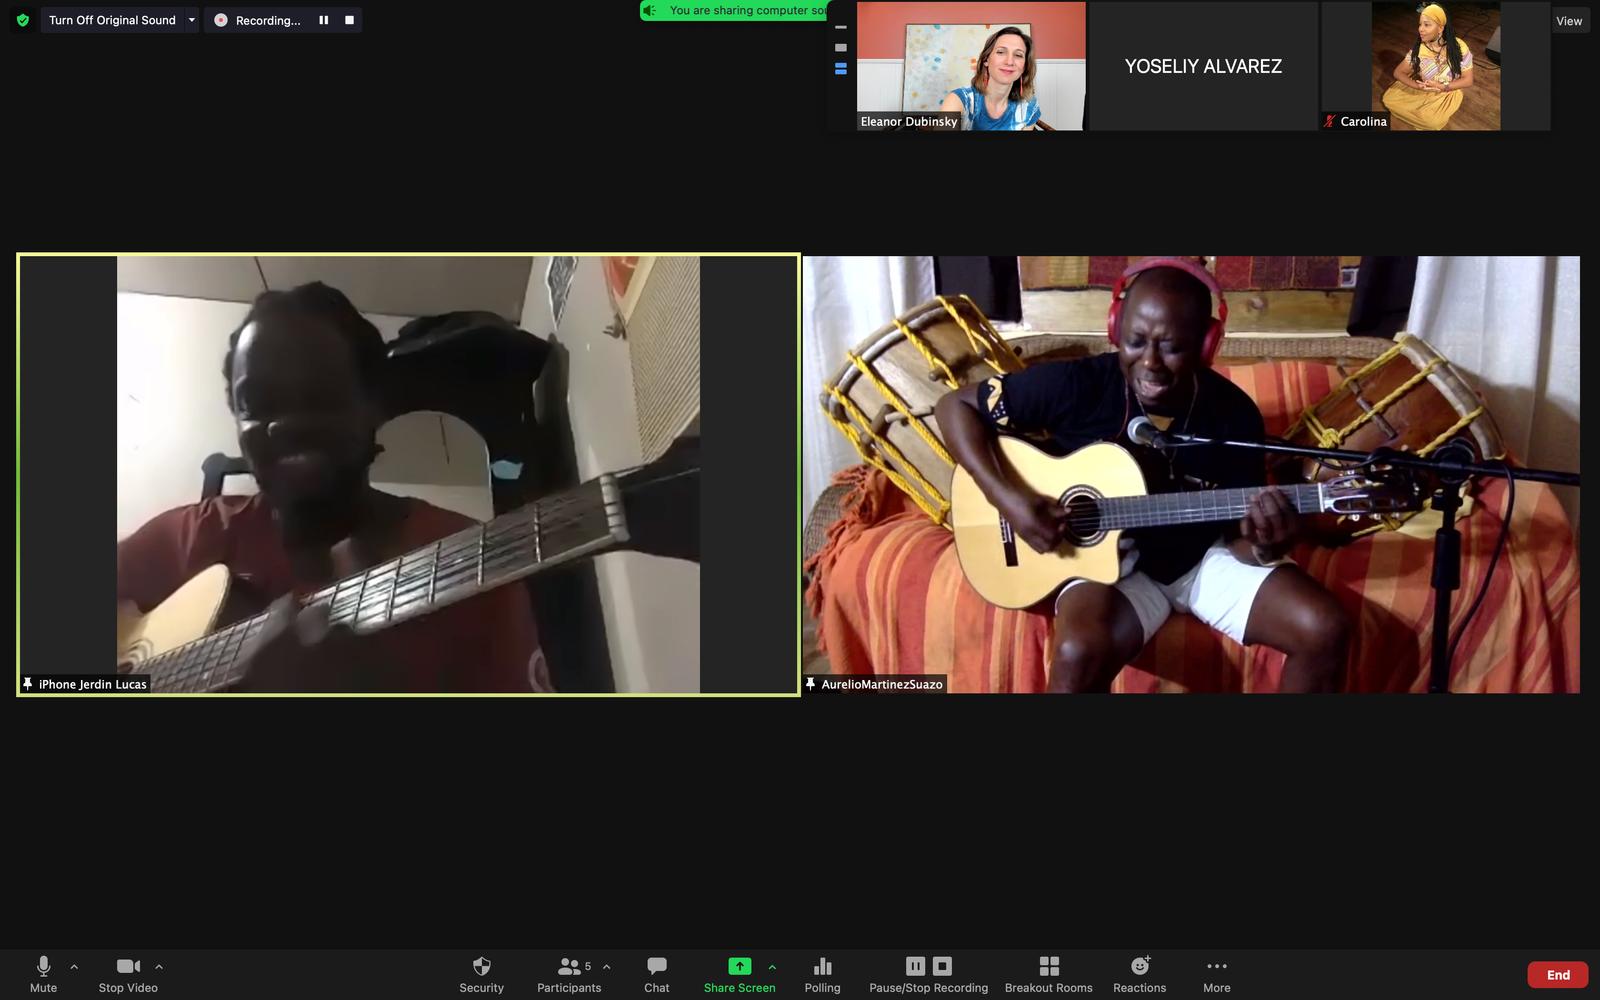Open Polling from the toolbar
This screenshot has width=1600, height=1000.
tap(822, 974)
